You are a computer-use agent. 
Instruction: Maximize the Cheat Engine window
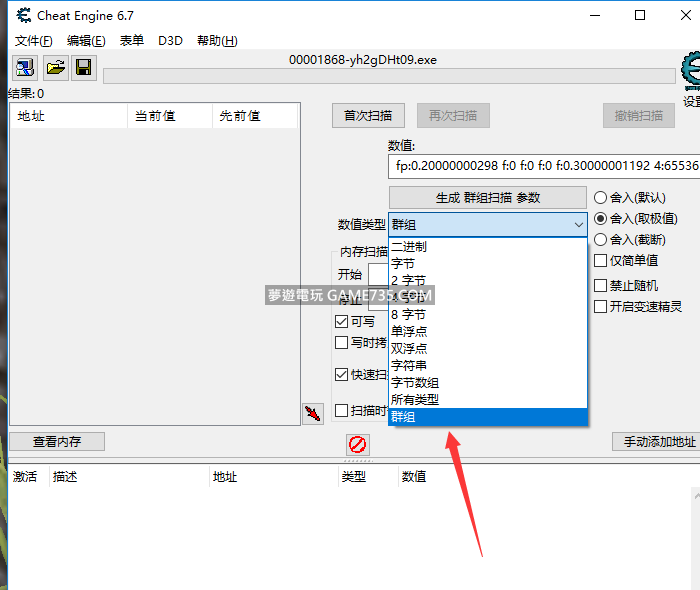tap(640, 15)
